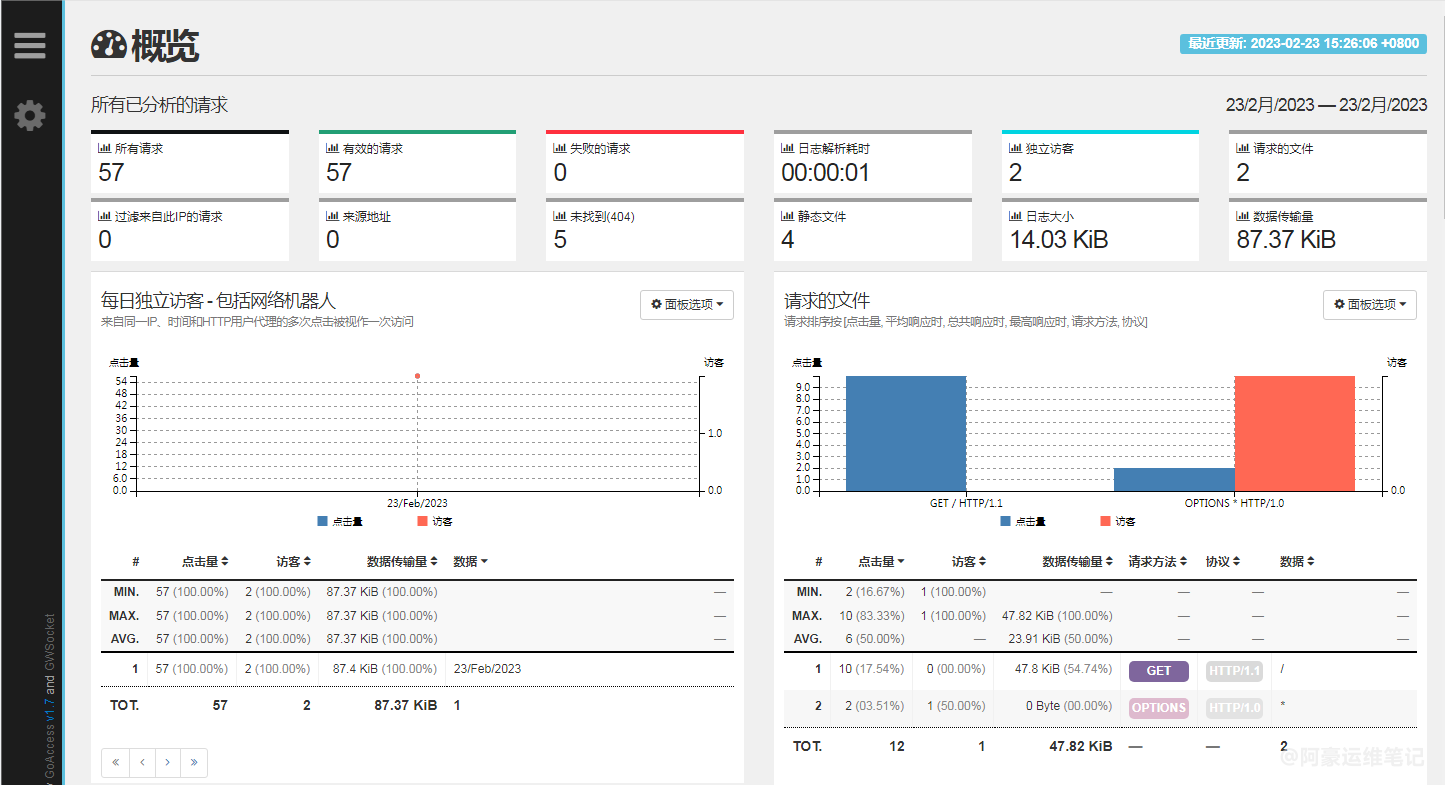Image resolution: width=1445 pixels, height=785 pixels.
Task: Open 面板选项 dropdown for 每日独立访客 panel
Action: pos(687,305)
